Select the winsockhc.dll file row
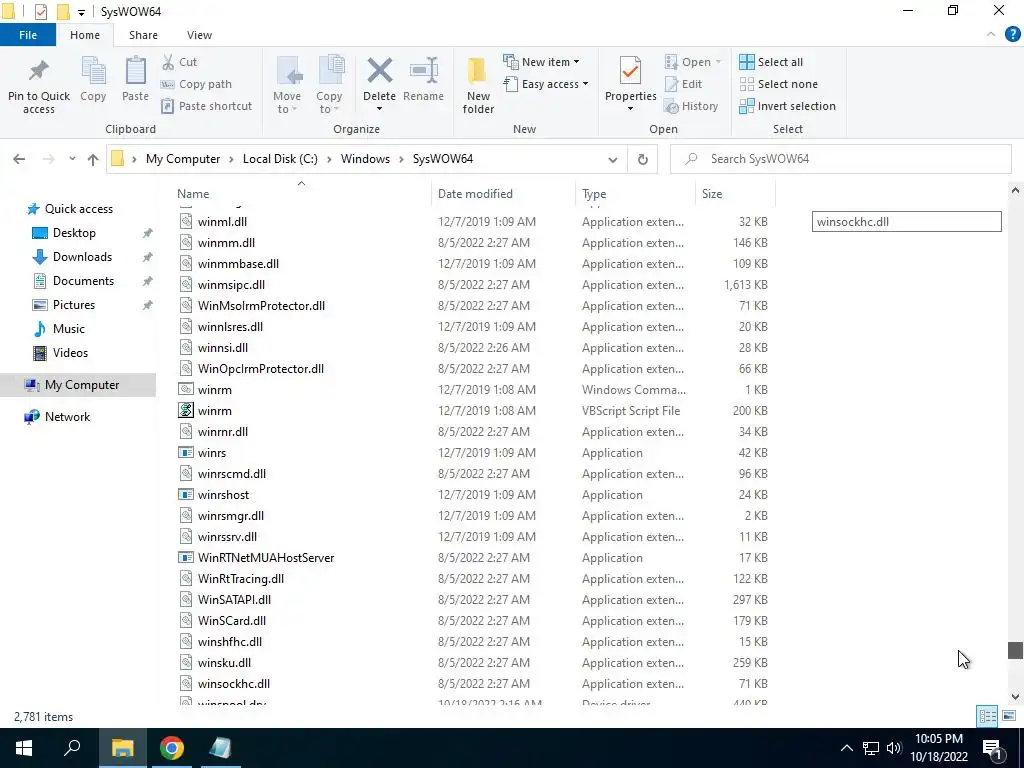Image resolution: width=1024 pixels, height=768 pixels. 473,684
